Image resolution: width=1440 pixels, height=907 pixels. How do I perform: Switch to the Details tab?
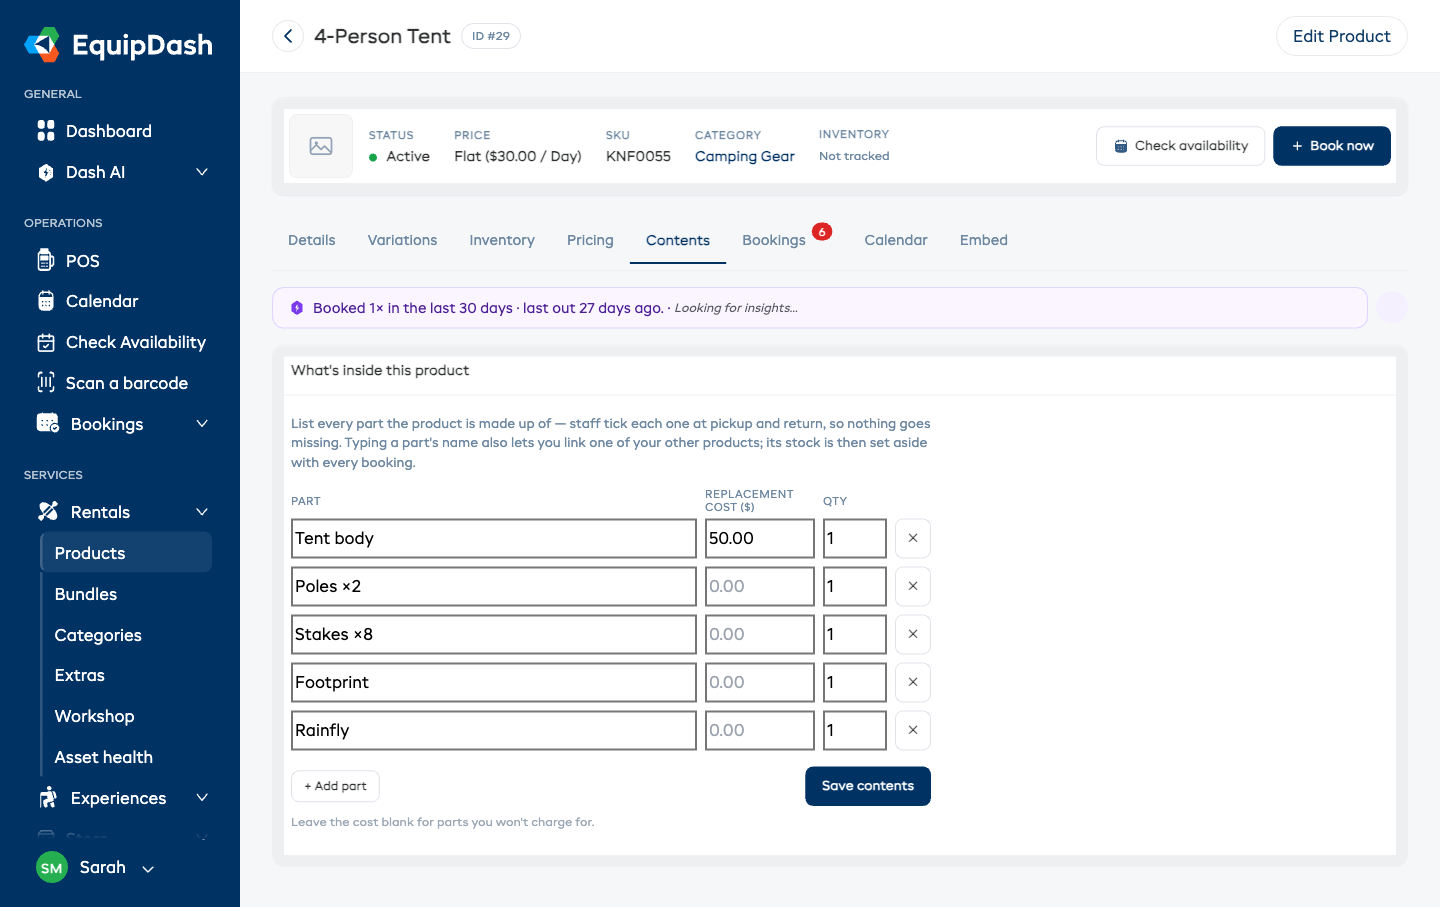[x=312, y=240]
